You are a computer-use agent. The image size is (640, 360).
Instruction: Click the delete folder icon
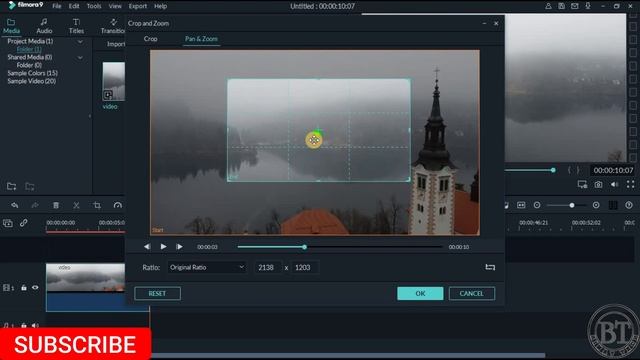point(30,187)
